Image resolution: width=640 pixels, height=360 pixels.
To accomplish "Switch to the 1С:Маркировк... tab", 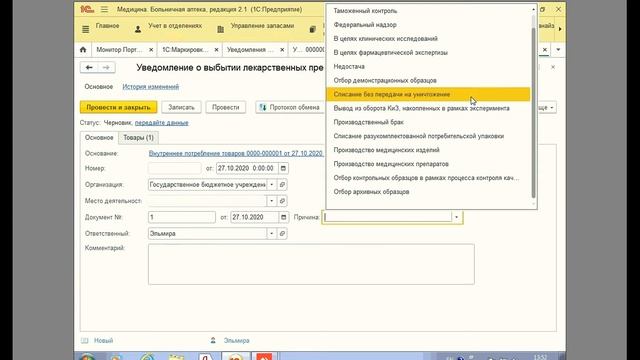I will click(x=185, y=50).
